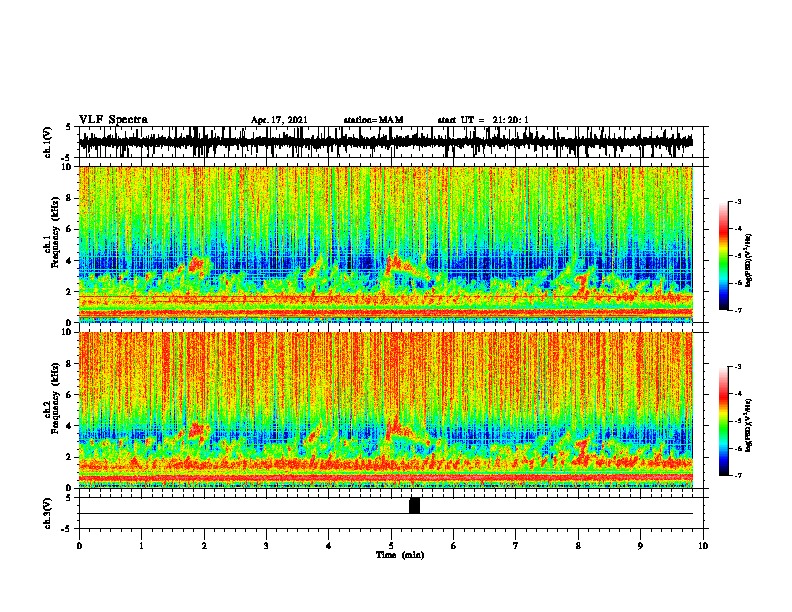792x612 pixels.
Task: Click the time axis tick label "5"
Action: point(391,546)
